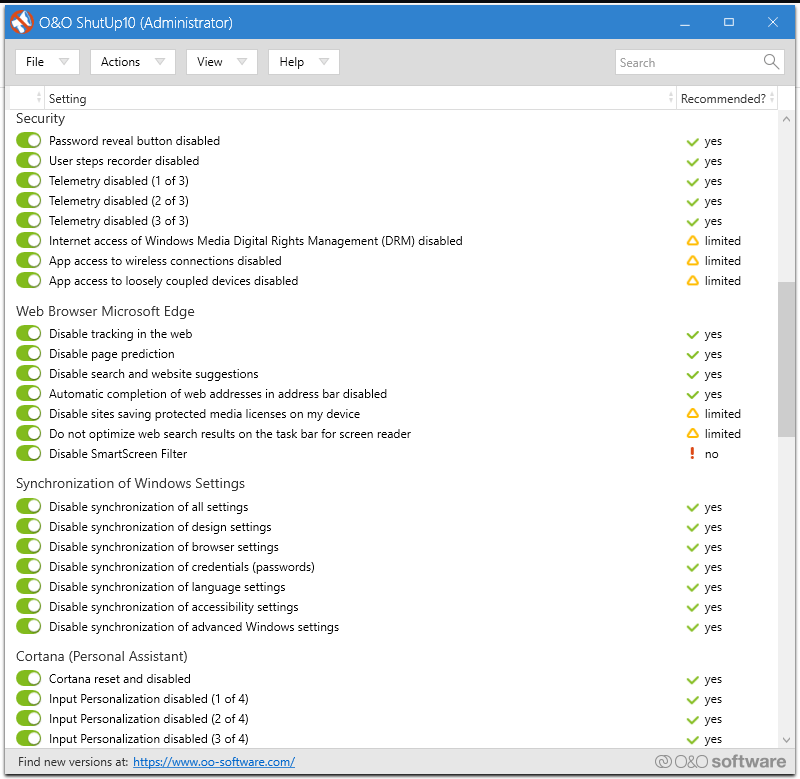Open Help menu dropdown arrow
The image size is (800, 779).
[x=323, y=62]
